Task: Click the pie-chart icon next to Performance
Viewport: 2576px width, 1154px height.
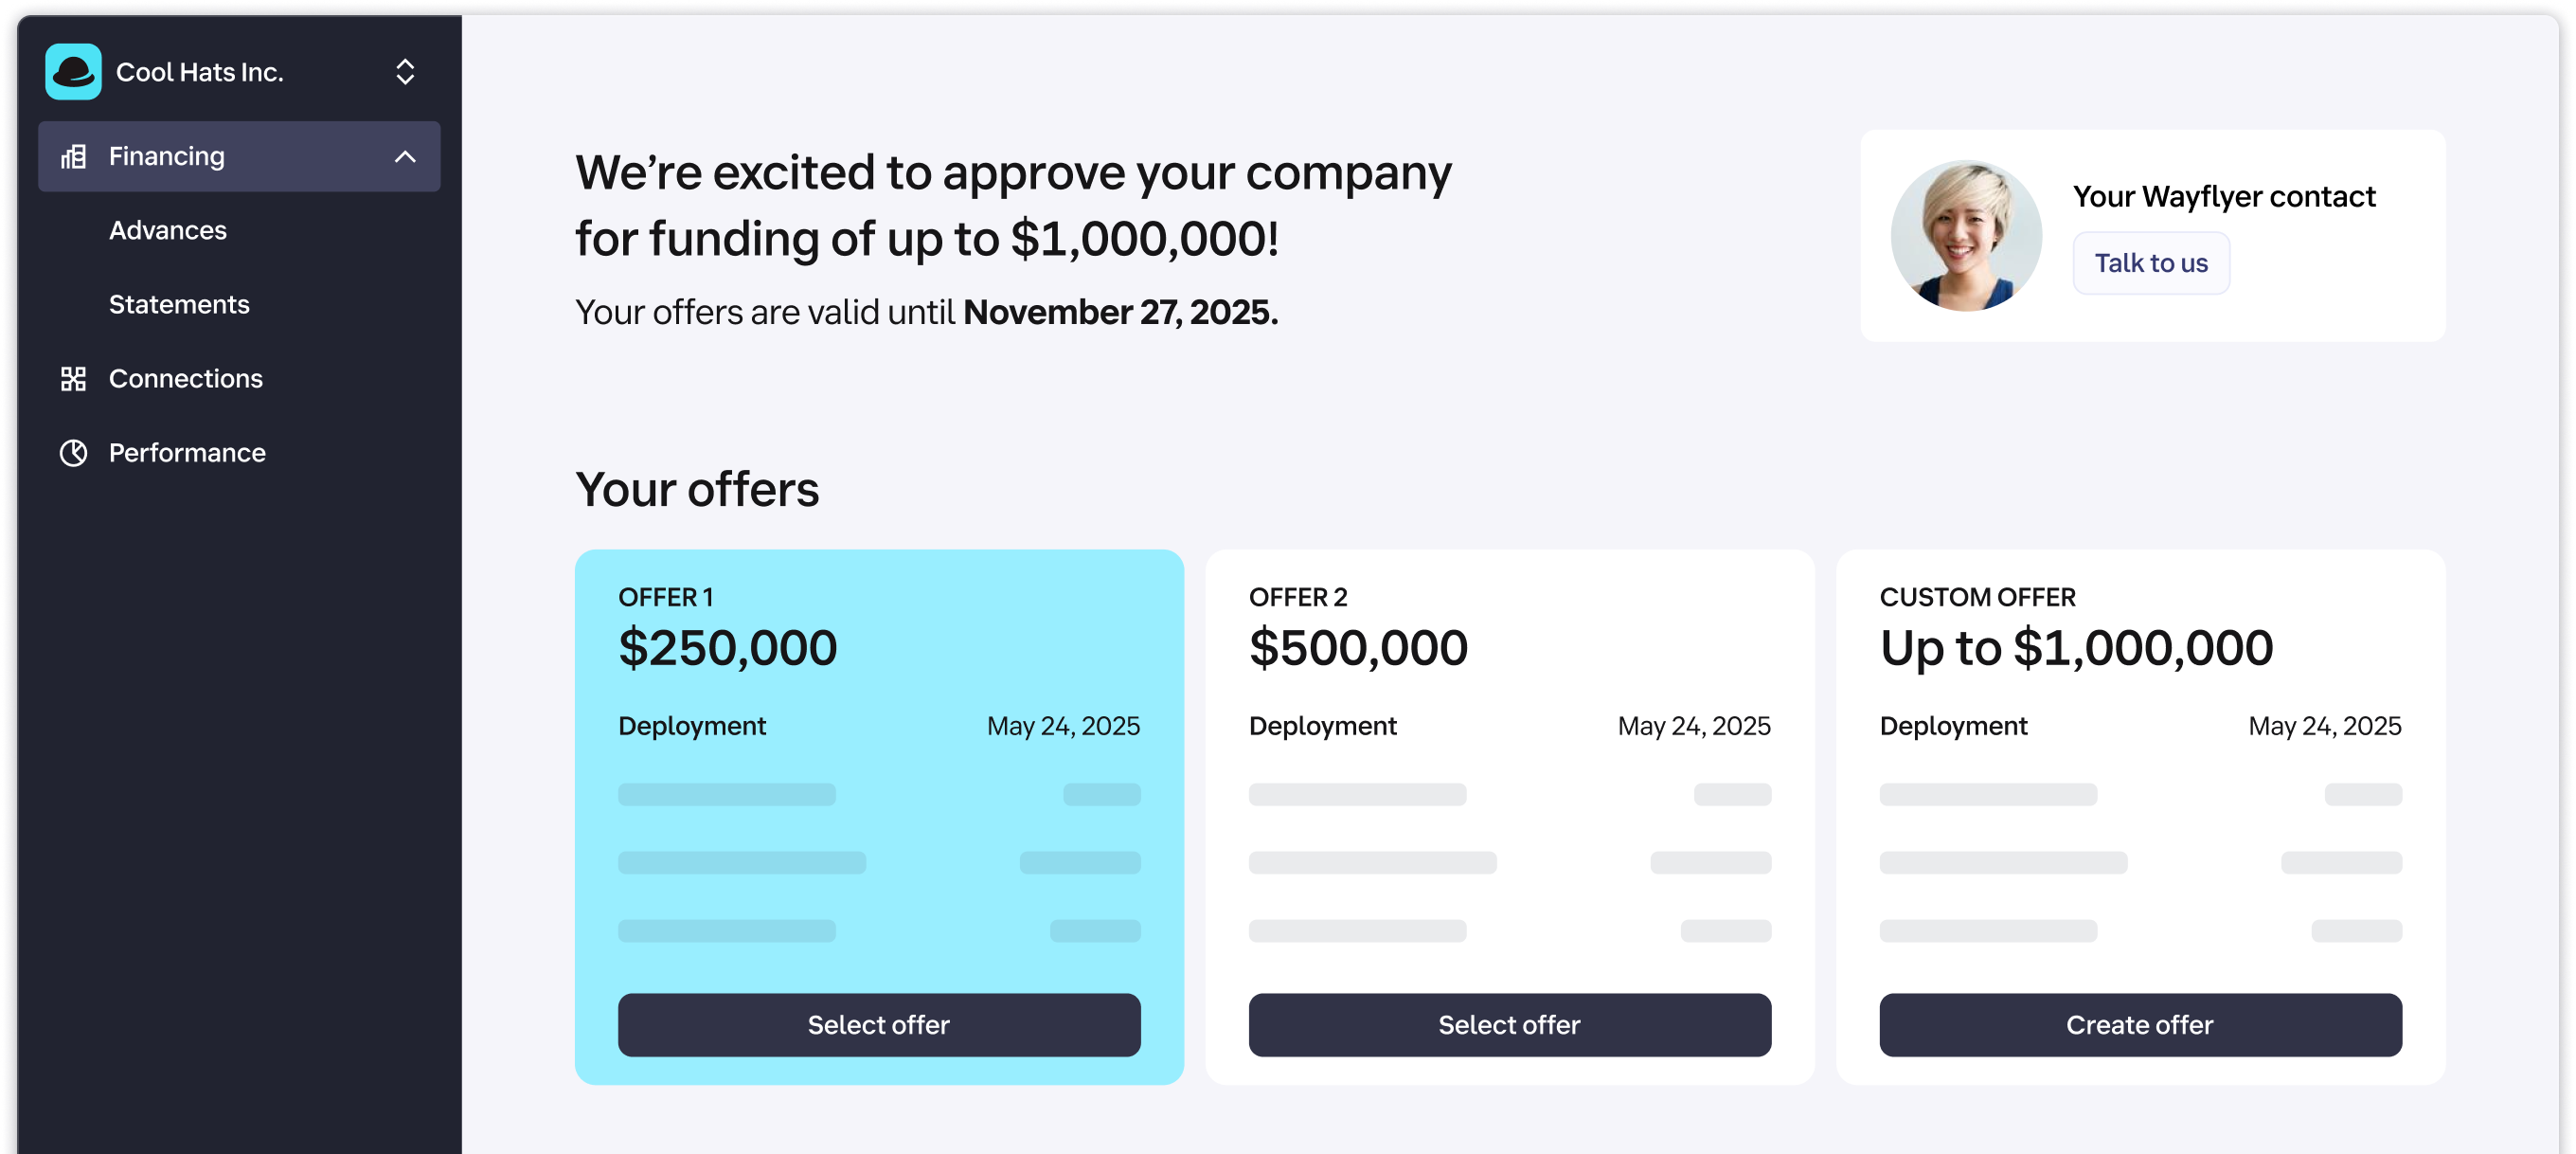Action: (x=74, y=452)
